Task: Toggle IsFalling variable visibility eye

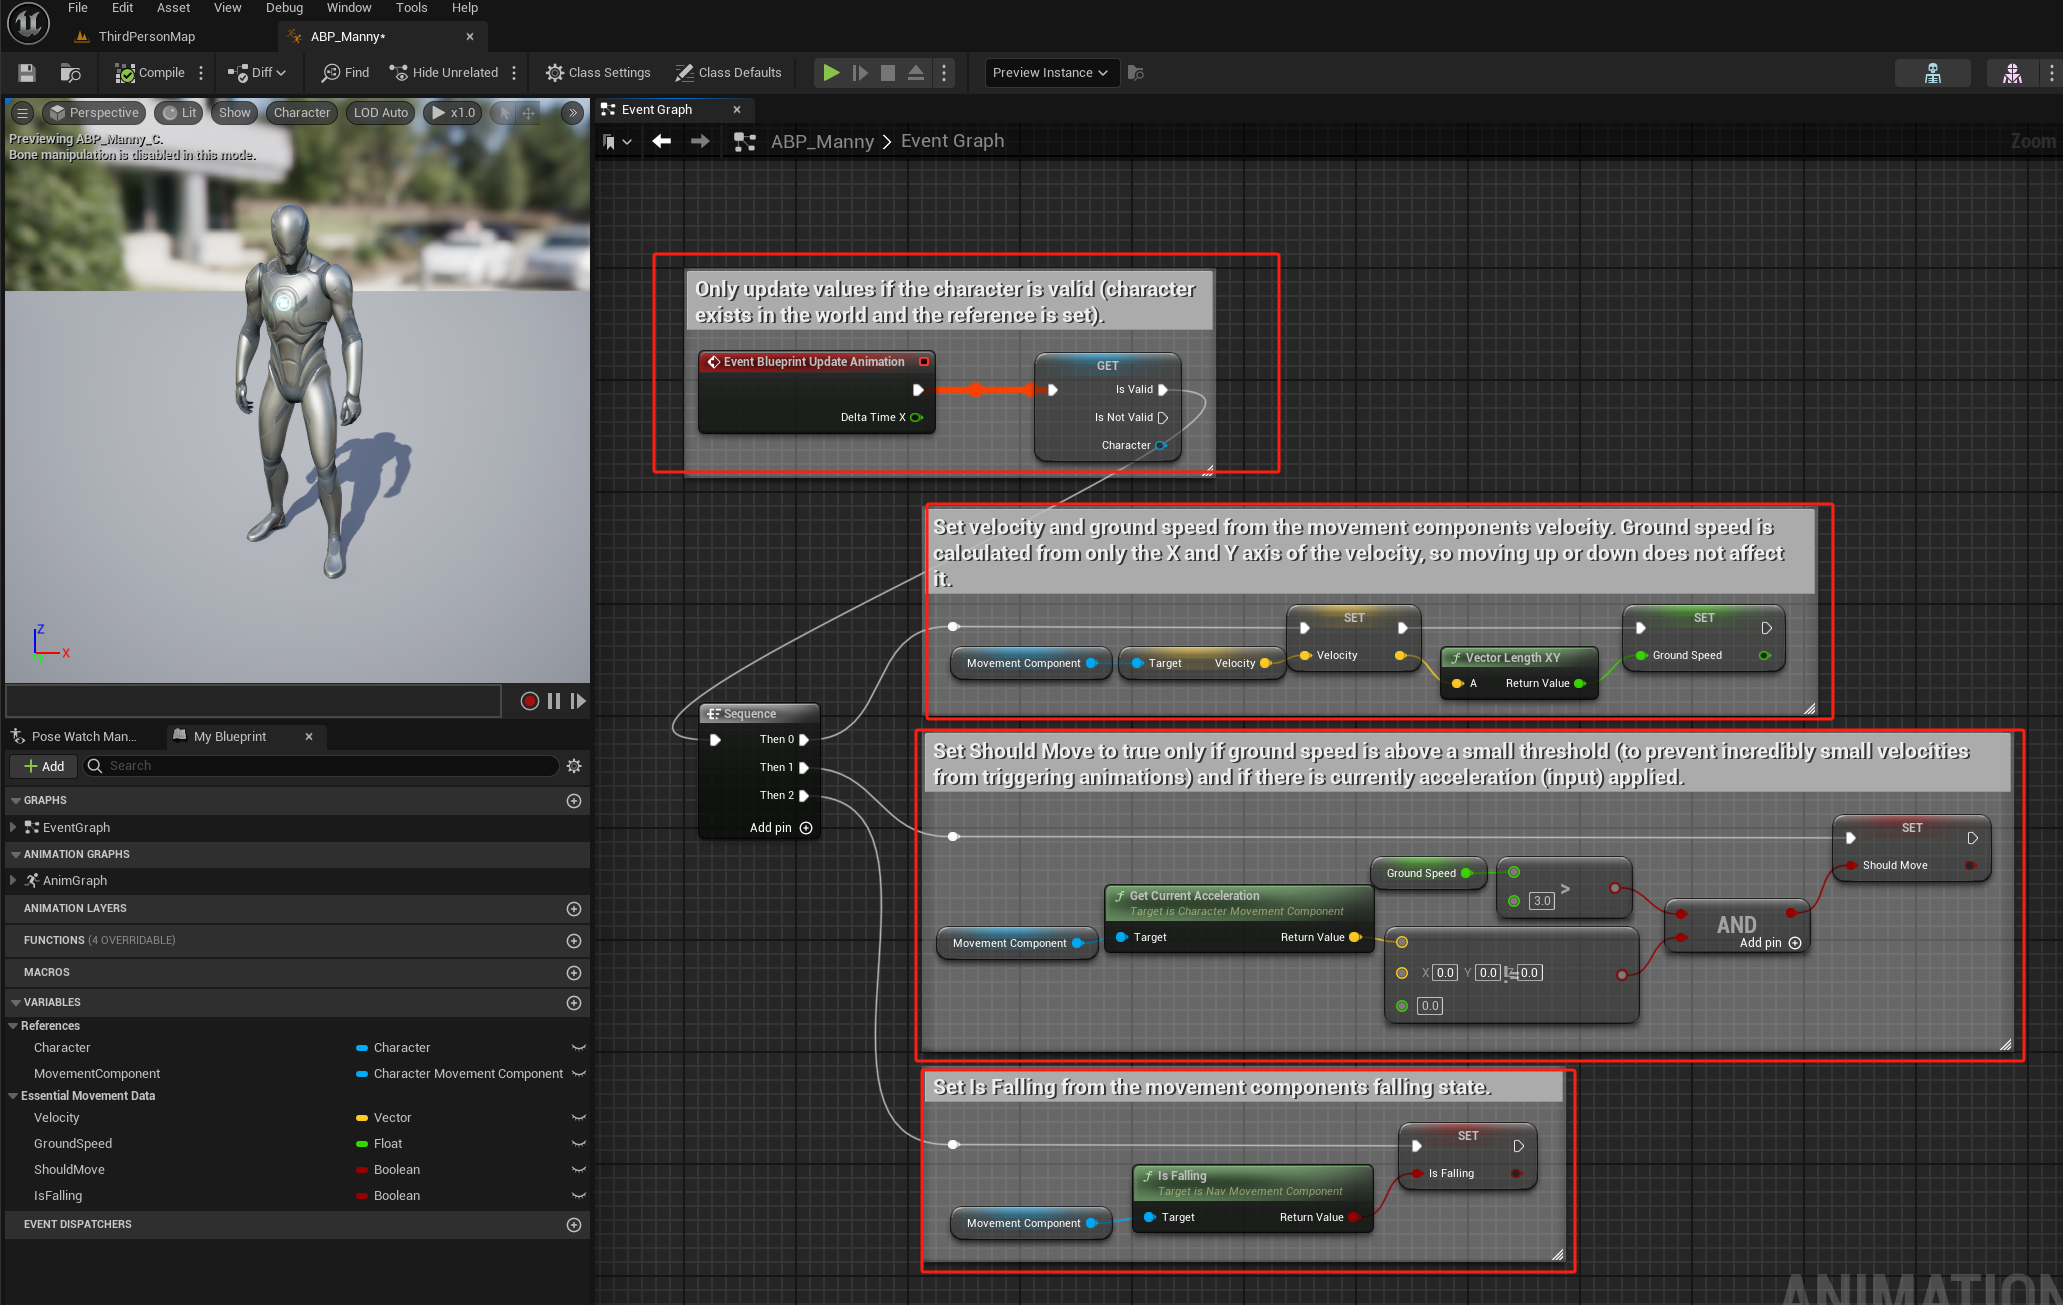Action: 578,1196
